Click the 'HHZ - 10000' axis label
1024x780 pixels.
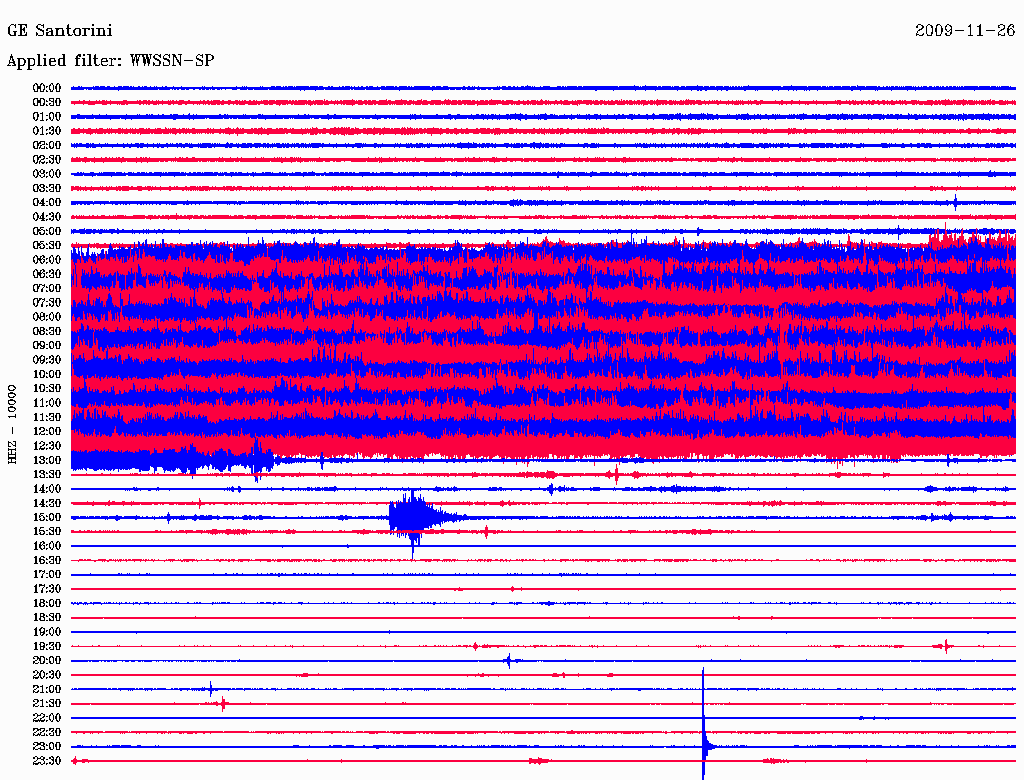pyautogui.click(x=12, y=424)
